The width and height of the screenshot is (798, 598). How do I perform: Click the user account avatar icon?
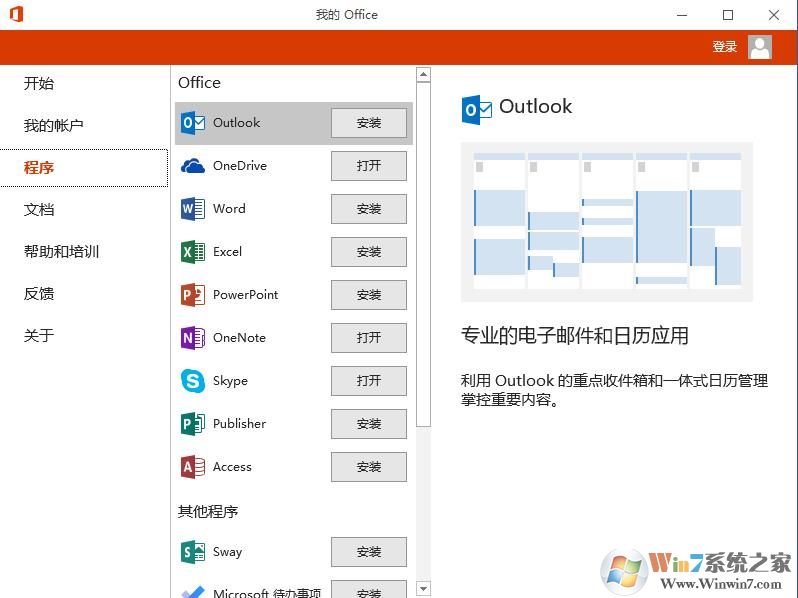coord(760,47)
